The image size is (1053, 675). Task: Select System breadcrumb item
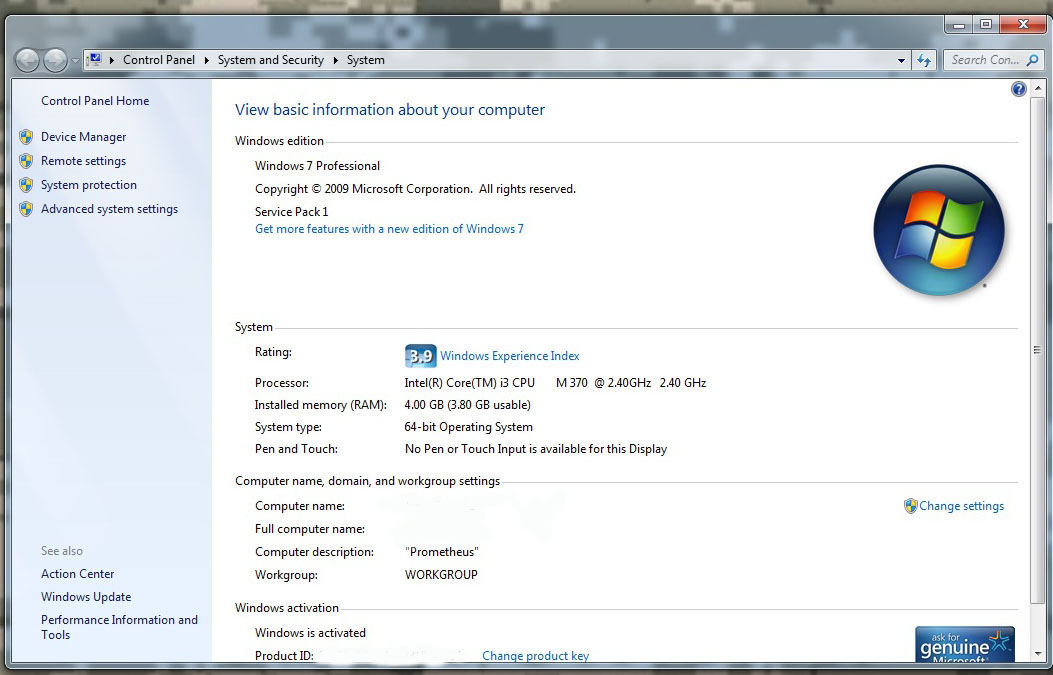[365, 60]
